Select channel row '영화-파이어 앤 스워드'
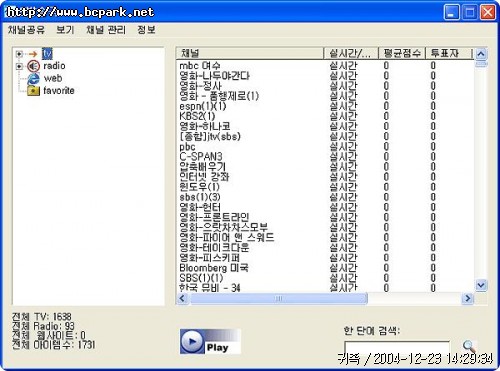This screenshot has height=371, width=500. tap(325, 237)
